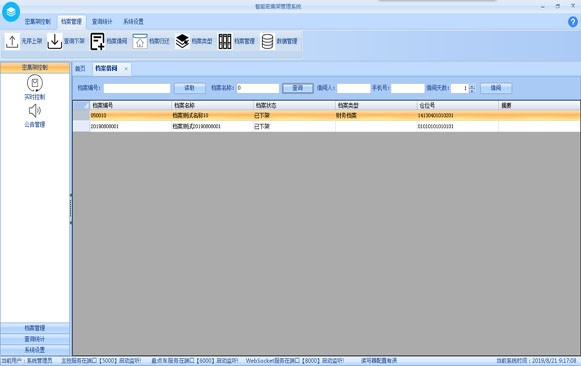This screenshot has height=366, width=581.
Task: Click the 读取 button
Action: (190, 88)
